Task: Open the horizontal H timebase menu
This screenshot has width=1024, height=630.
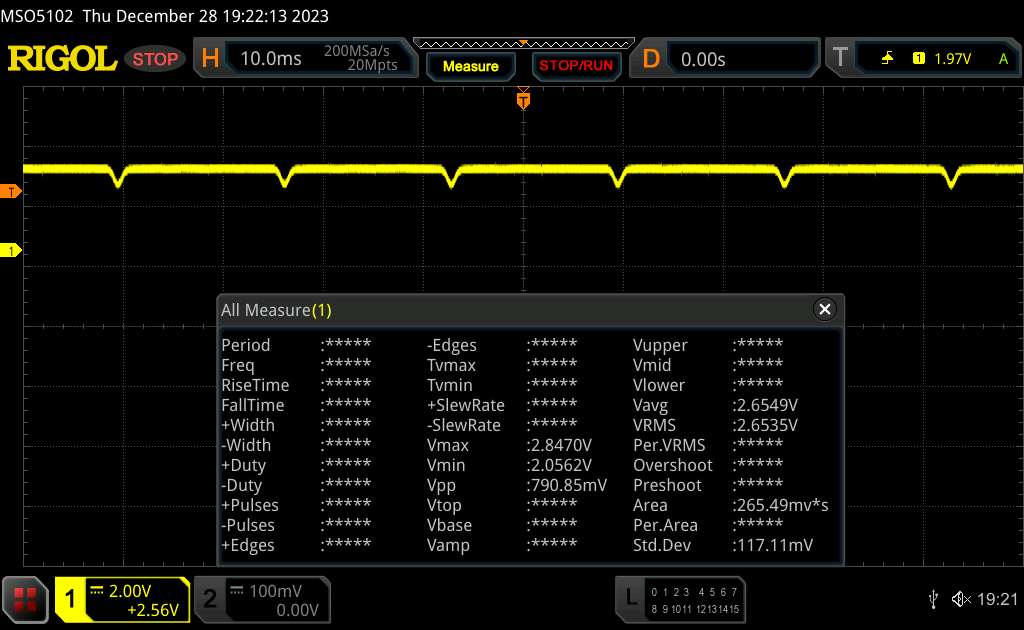Action: tap(210, 59)
